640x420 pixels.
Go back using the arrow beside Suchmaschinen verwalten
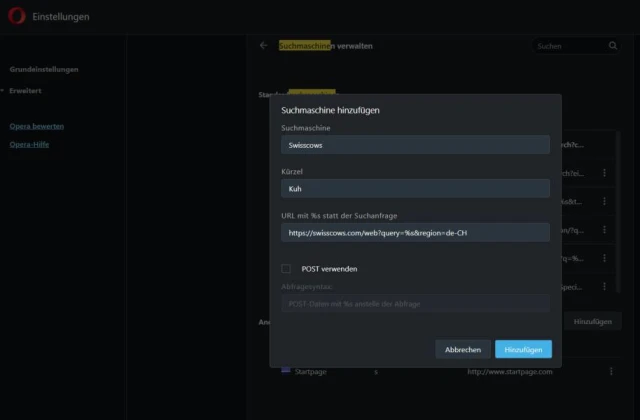point(263,46)
